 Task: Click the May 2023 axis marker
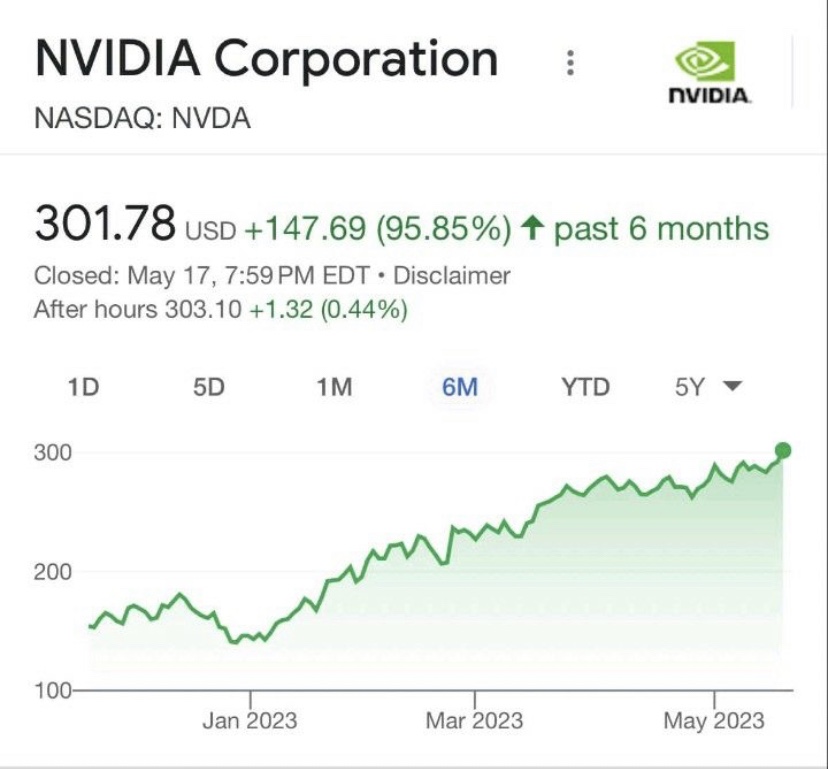click(x=714, y=721)
